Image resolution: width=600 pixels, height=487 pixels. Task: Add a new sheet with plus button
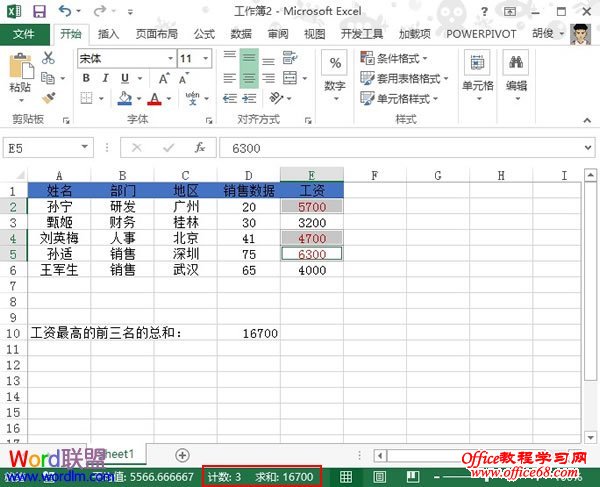(x=182, y=455)
